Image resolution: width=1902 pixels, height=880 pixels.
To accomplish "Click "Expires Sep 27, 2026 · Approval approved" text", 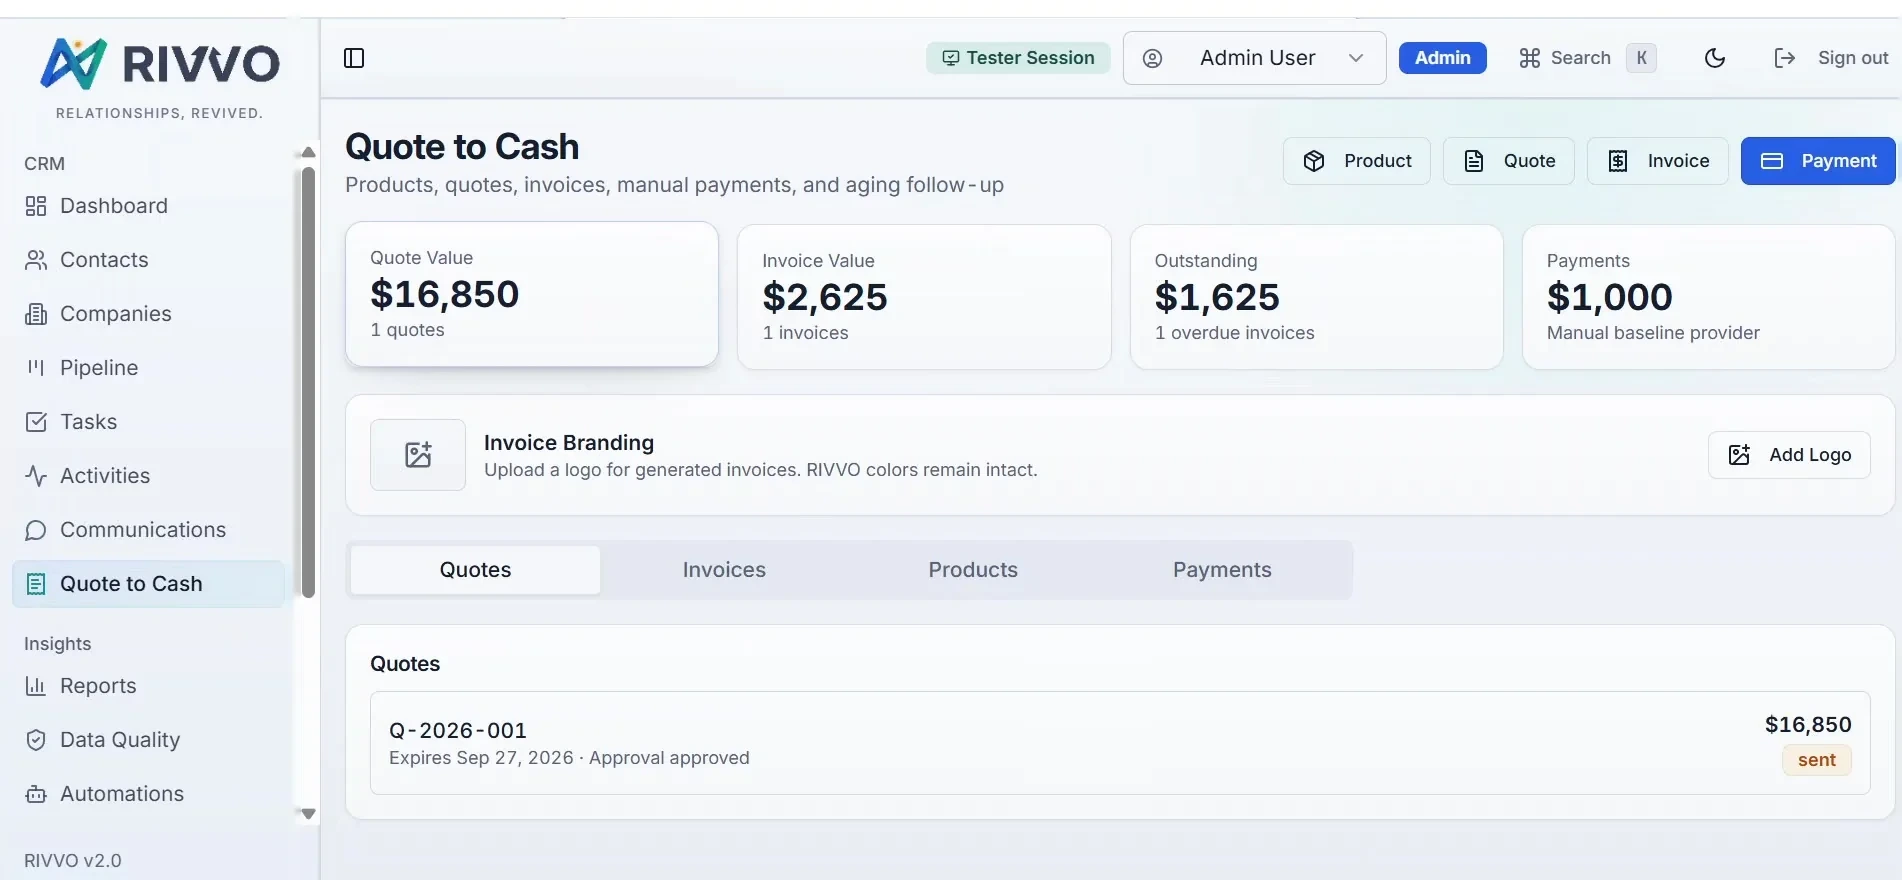I will [569, 758].
